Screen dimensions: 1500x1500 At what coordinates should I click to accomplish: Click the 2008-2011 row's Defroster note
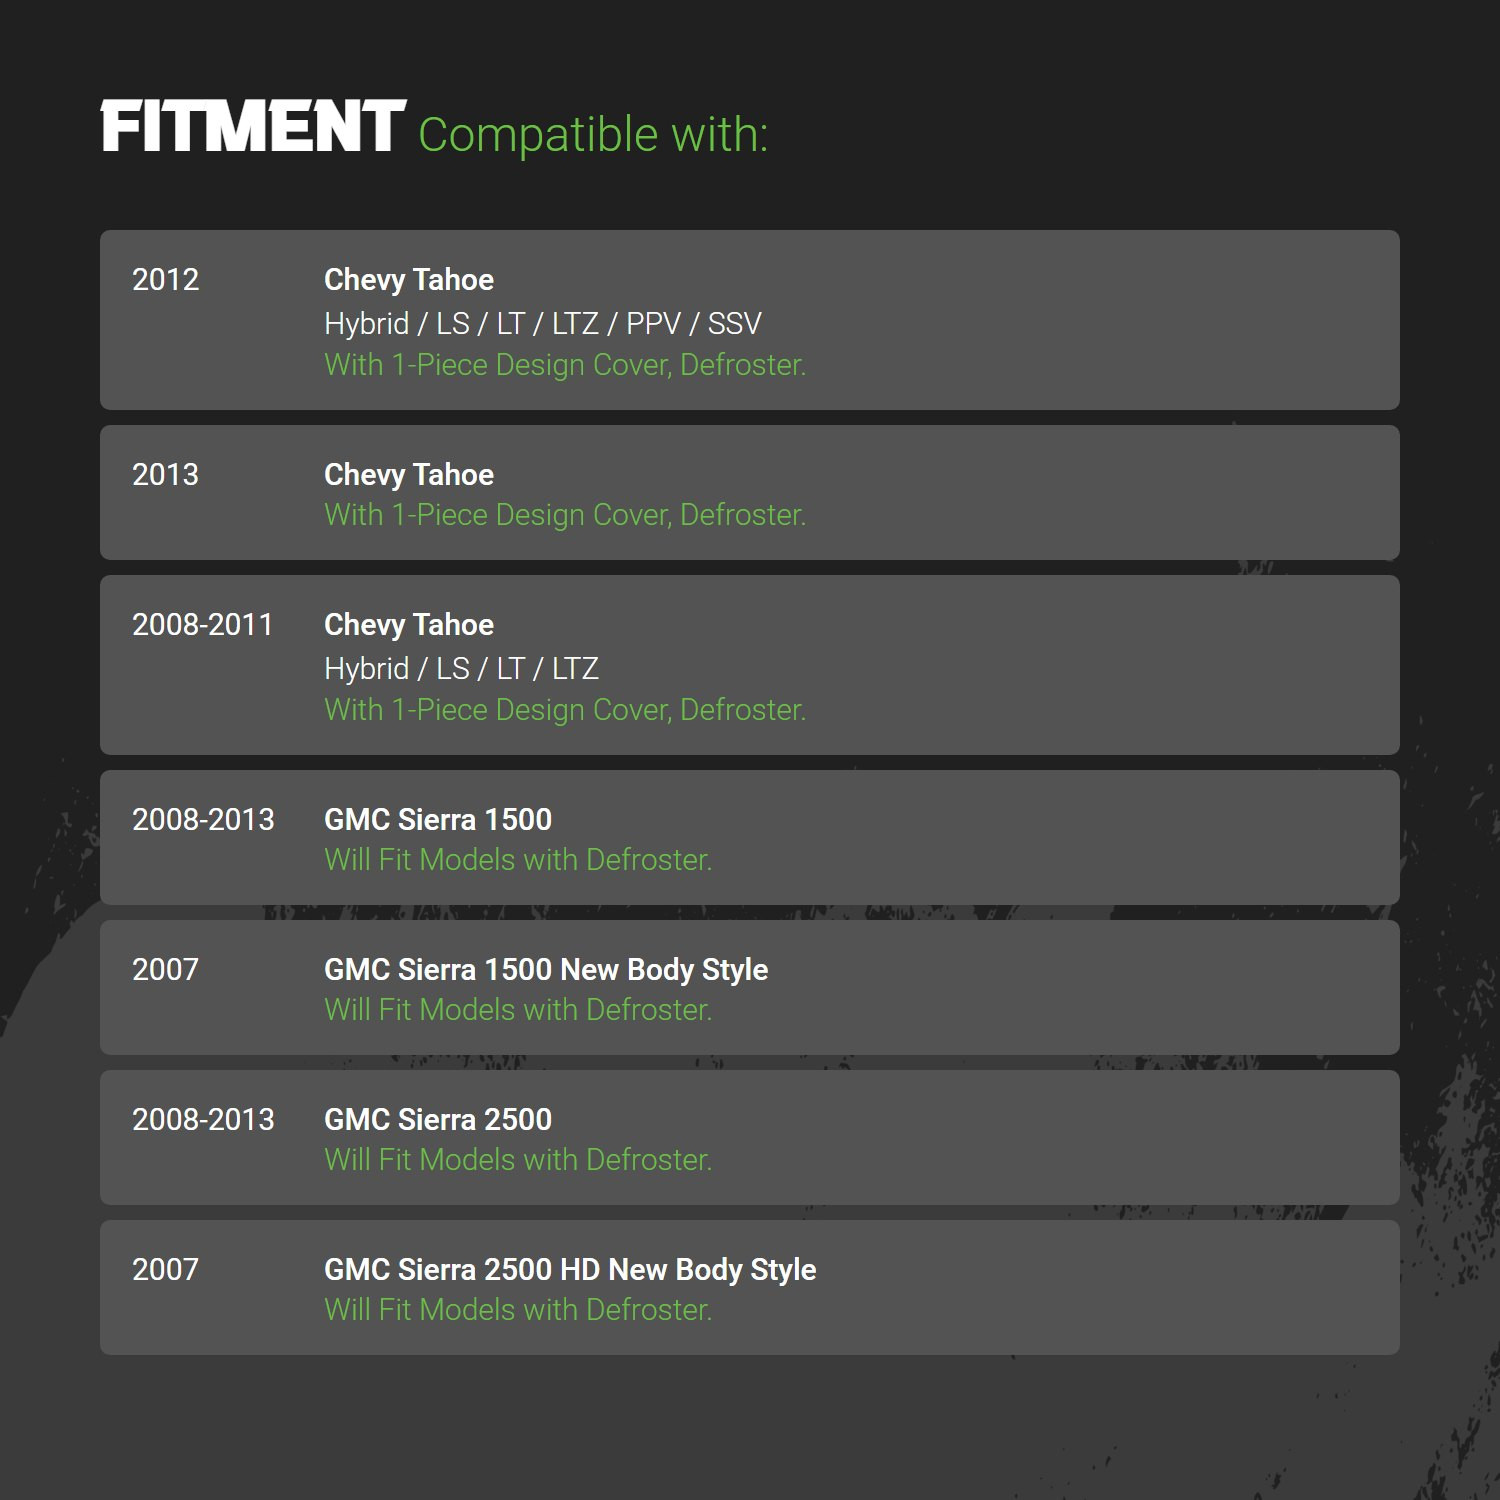[565, 710]
